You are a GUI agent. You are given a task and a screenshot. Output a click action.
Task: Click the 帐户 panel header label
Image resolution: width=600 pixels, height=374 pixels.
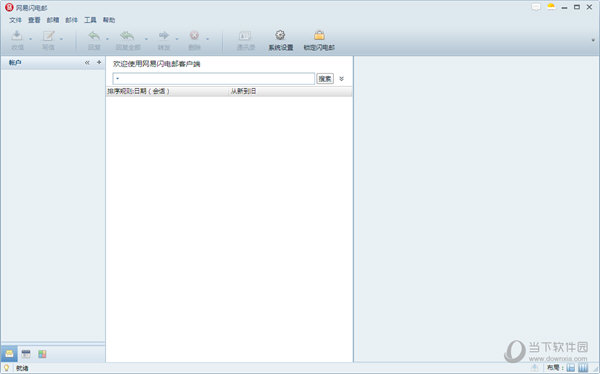(15, 62)
